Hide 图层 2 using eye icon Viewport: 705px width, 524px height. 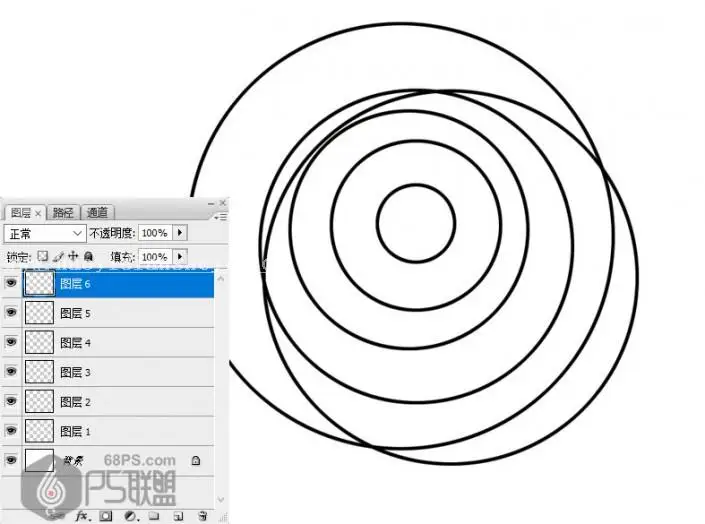11,401
